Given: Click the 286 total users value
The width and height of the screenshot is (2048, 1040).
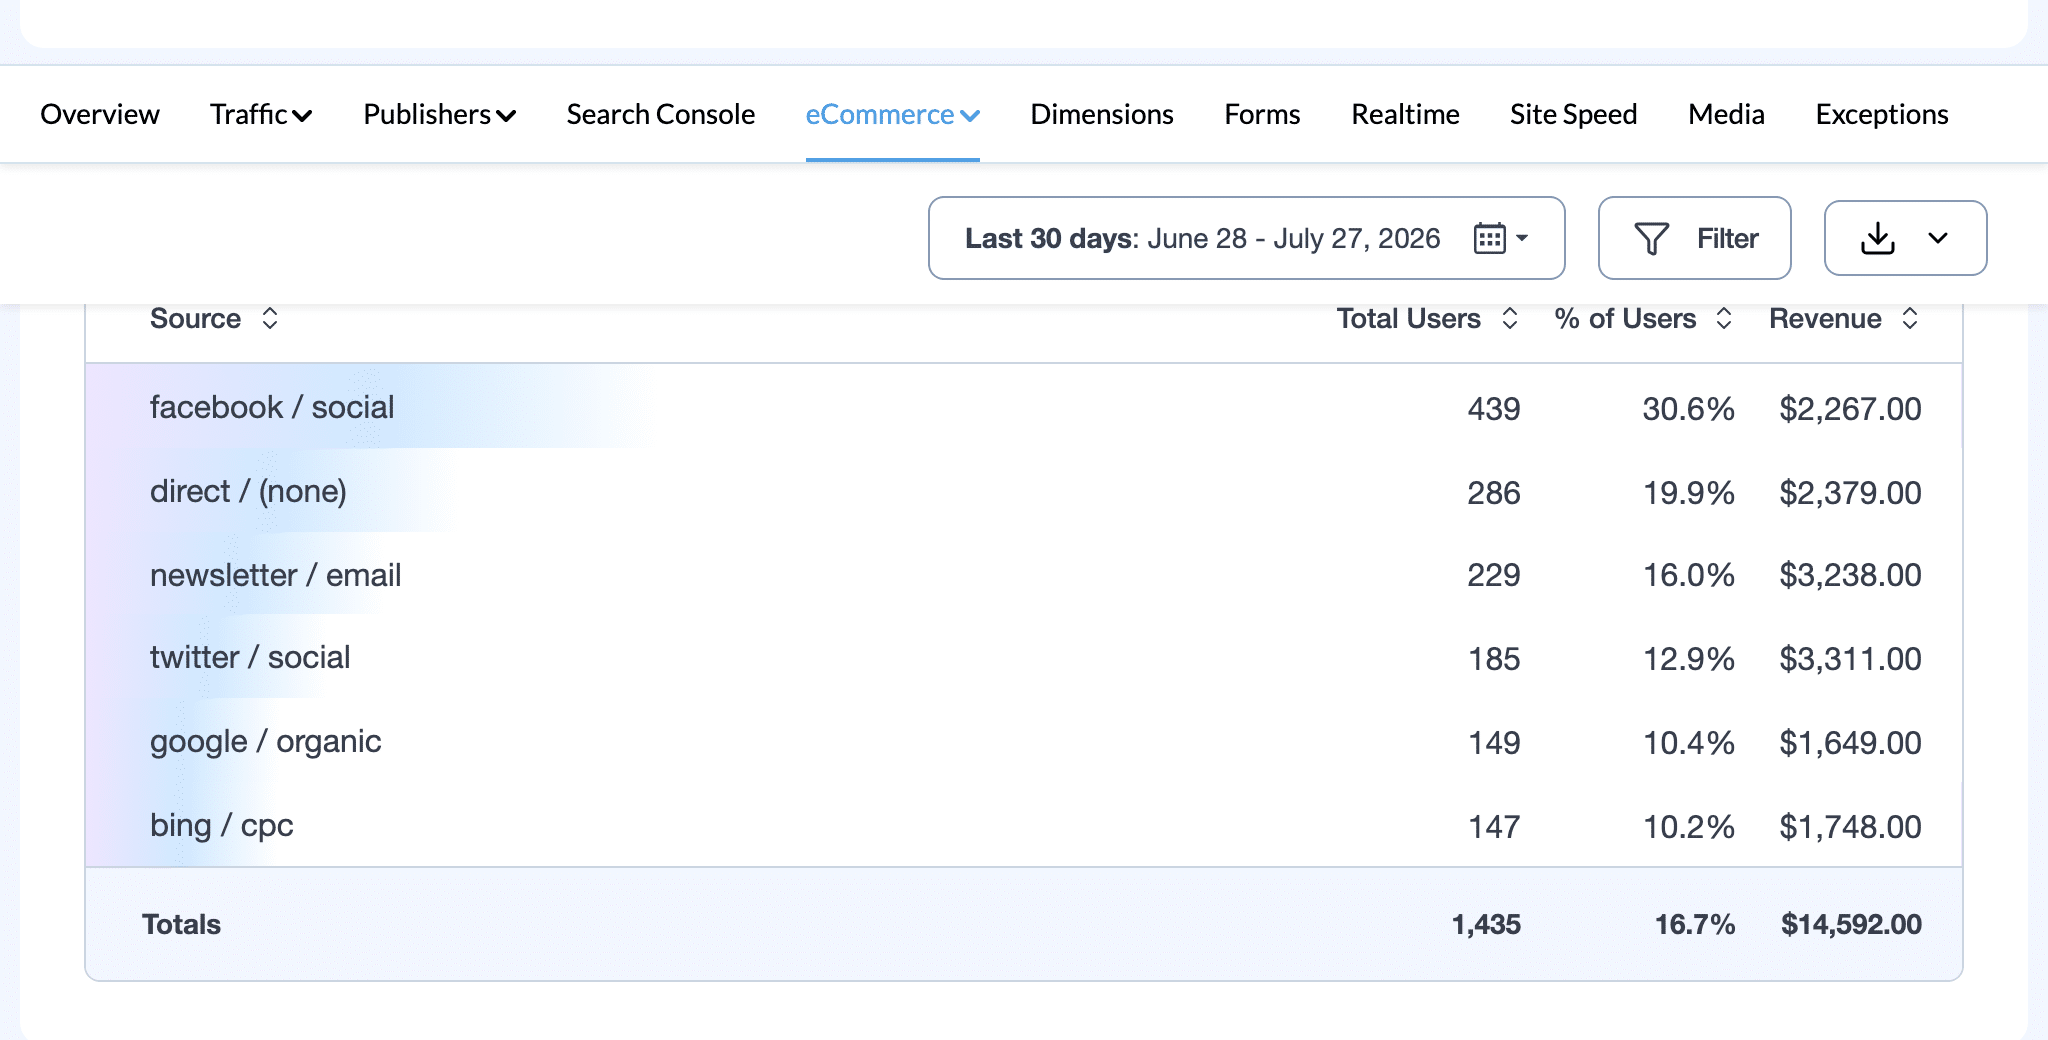Looking at the screenshot, I should coord(1493,492).
